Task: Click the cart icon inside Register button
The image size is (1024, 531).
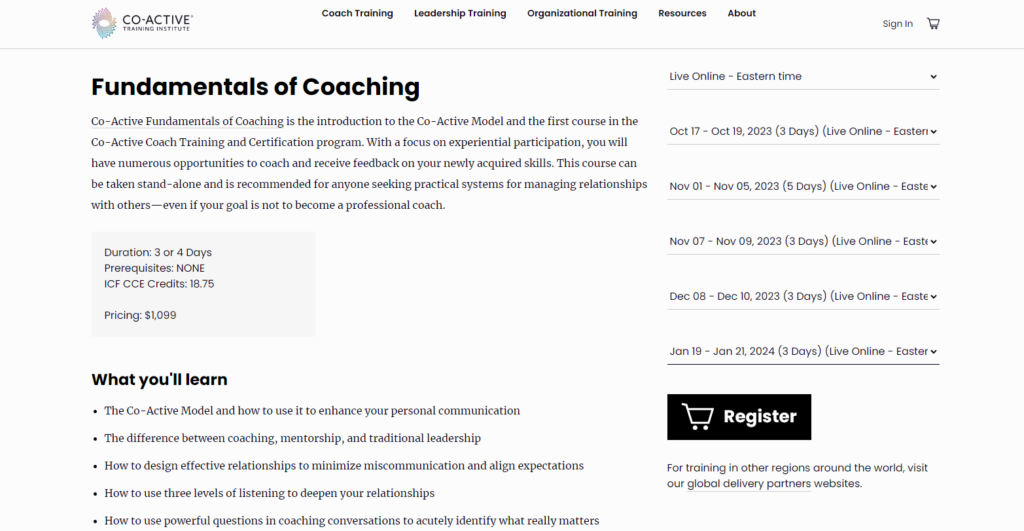Action: [698, 417]
